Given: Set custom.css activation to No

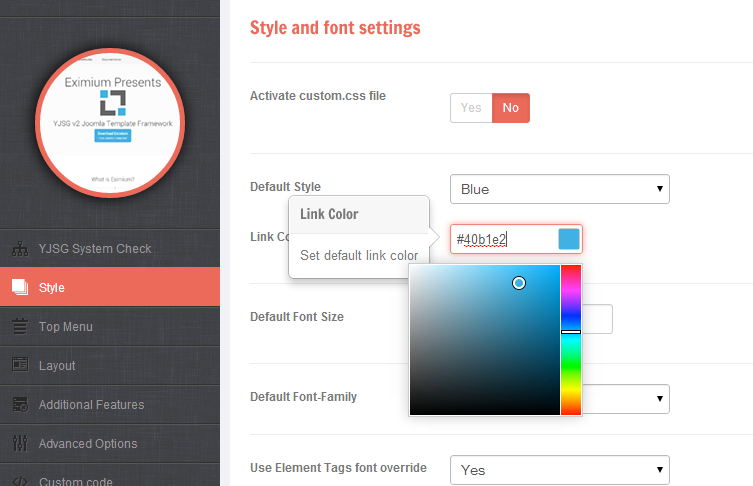Looking at the screenshot, I should pyautogui.click(x=510, y=108).
